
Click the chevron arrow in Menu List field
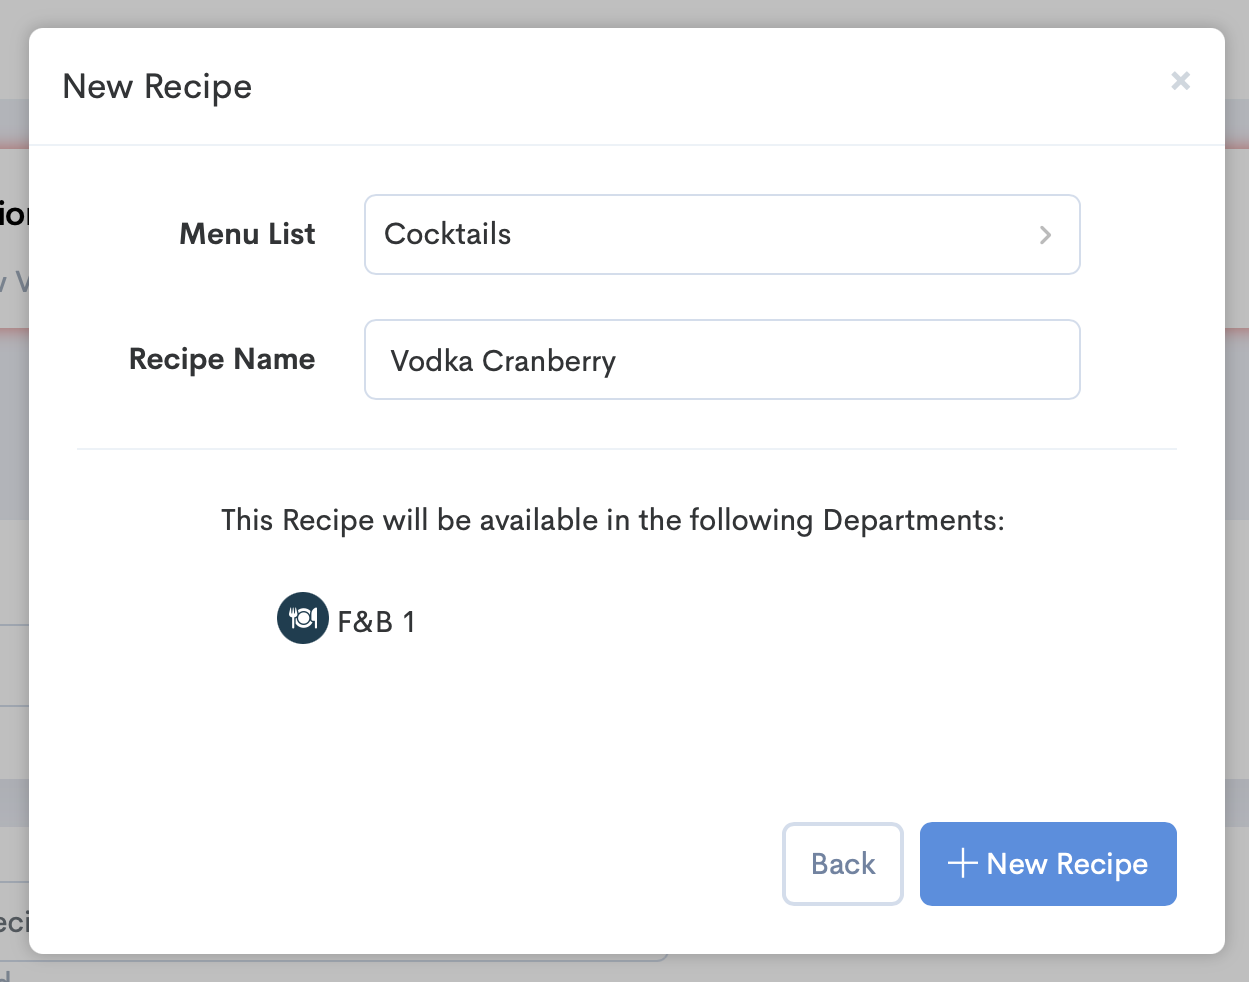(x=1046, y=234)
